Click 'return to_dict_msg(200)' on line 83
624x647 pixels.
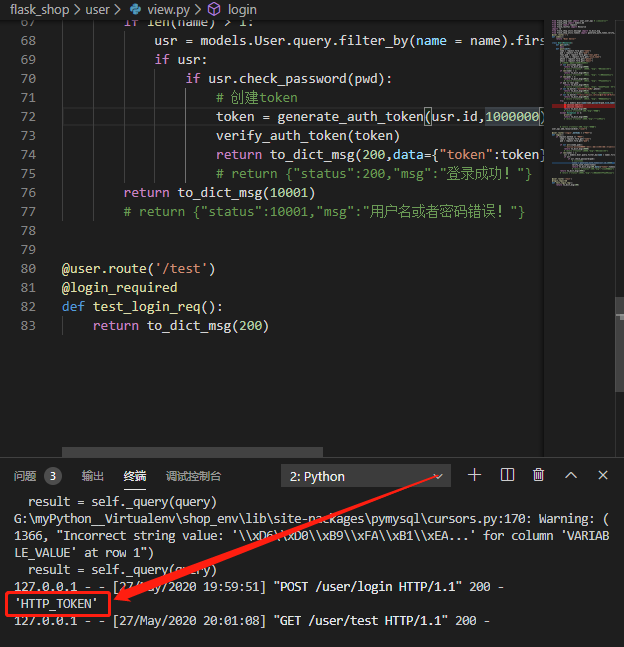point(181,326)
